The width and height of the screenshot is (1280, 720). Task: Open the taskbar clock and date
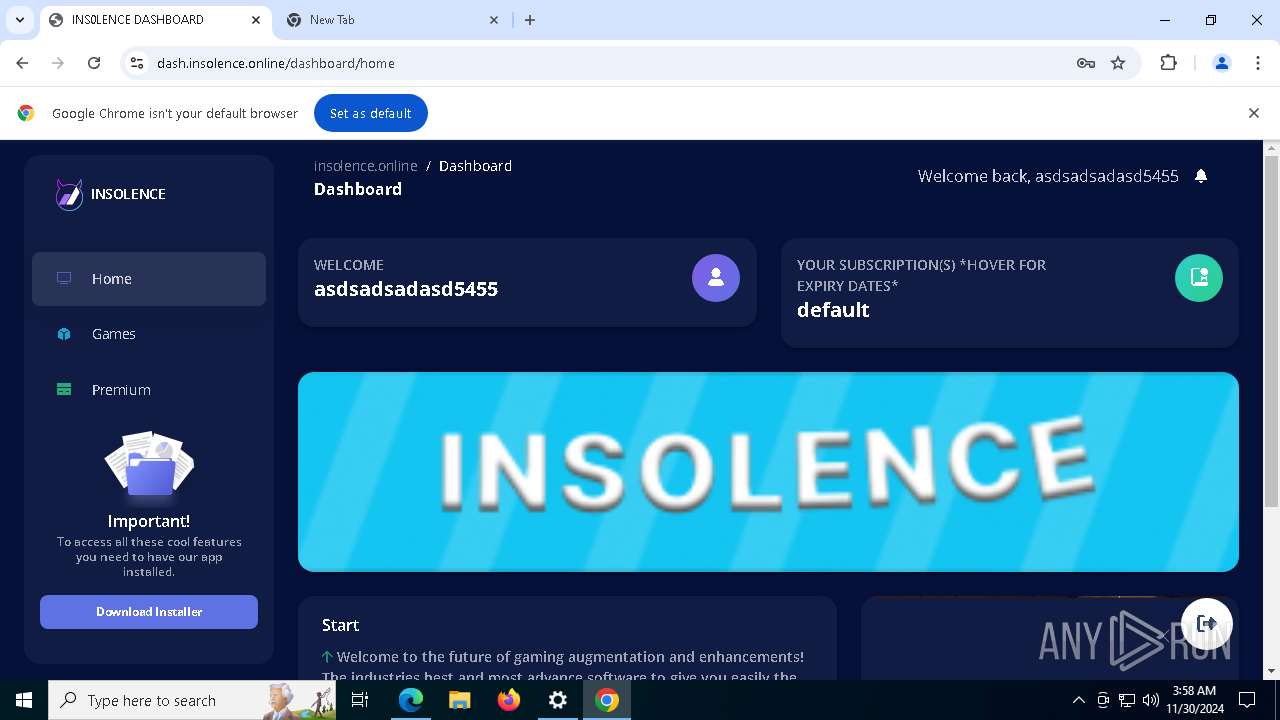point(1194,700)
